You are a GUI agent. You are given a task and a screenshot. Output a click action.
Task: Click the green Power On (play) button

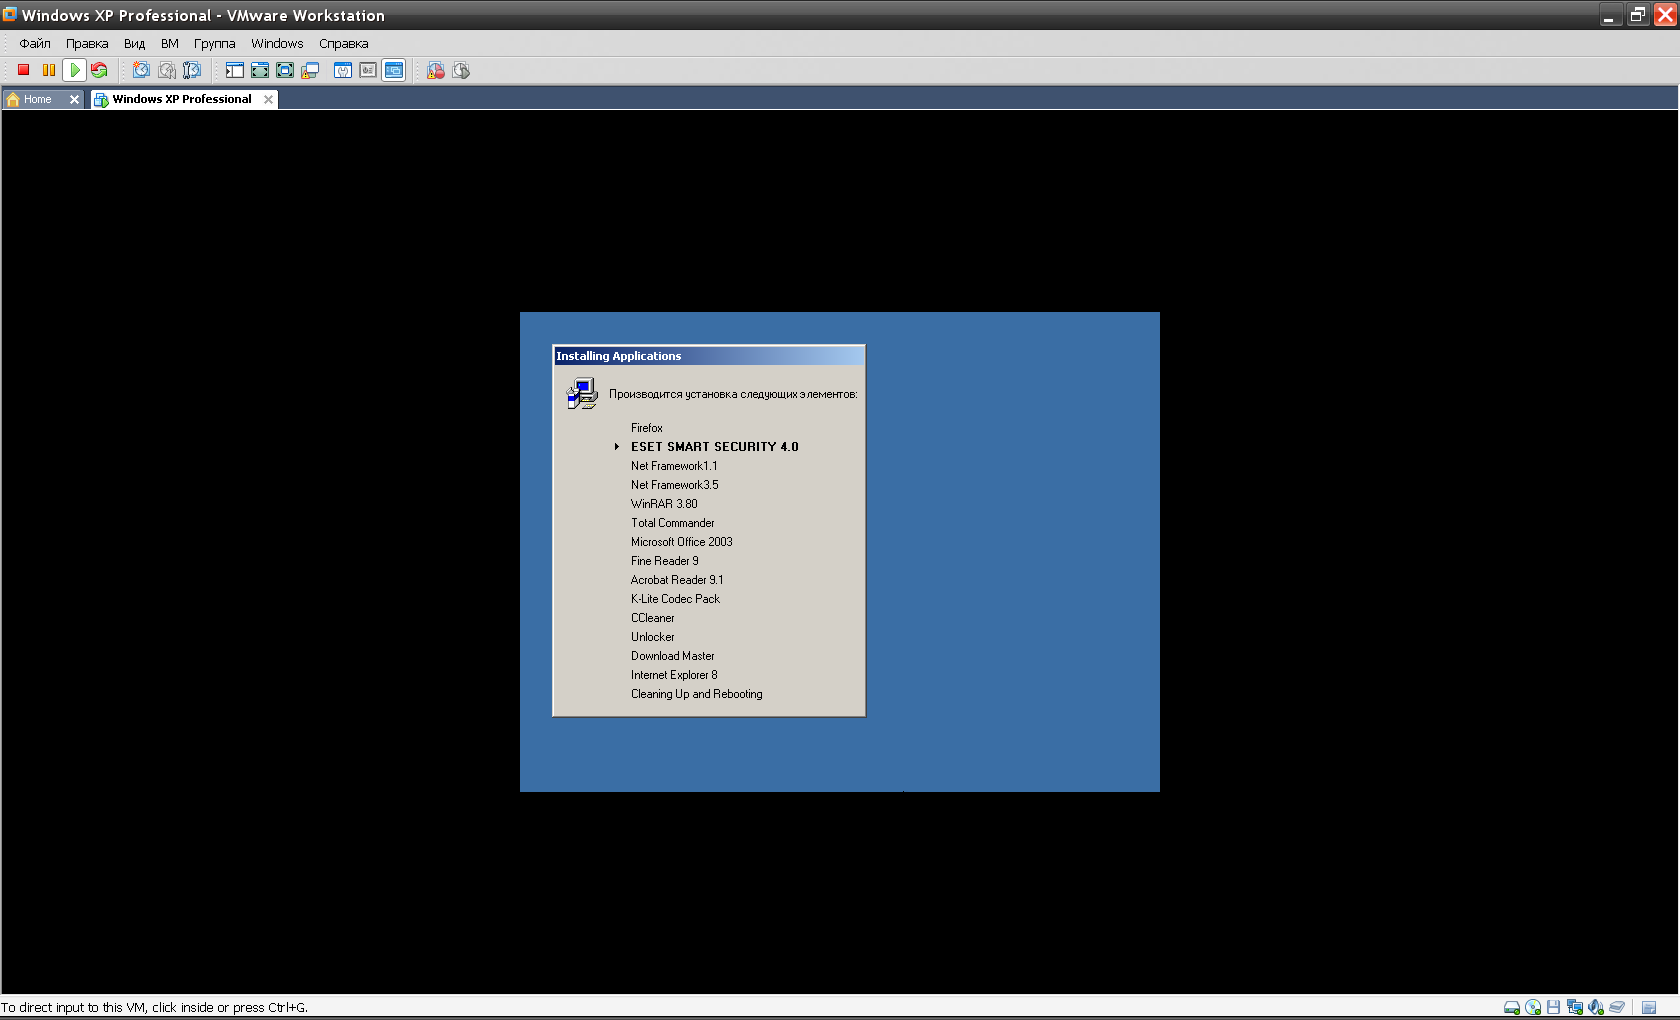coord(74,70)
